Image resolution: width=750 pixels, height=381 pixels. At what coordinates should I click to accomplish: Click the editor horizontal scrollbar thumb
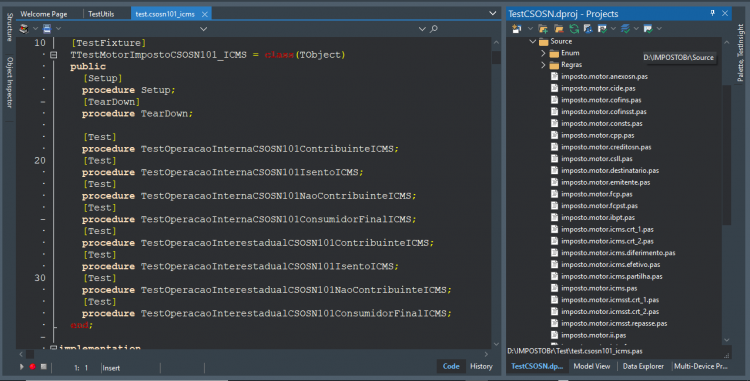30,354
